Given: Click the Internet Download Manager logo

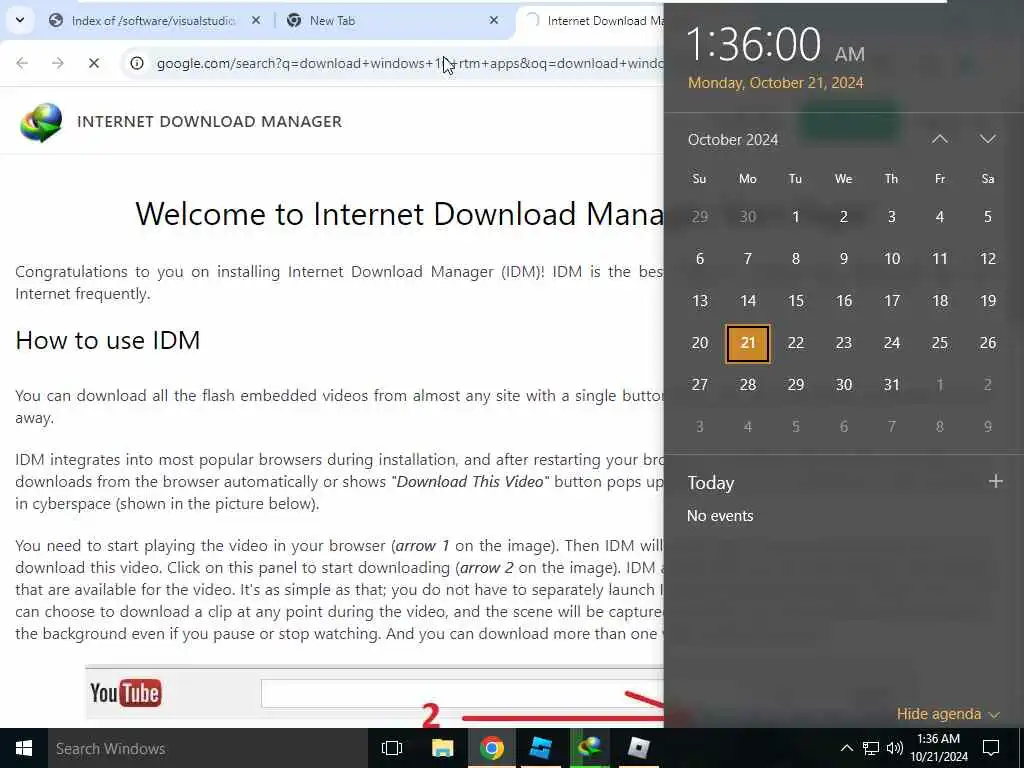Looking at the screenshot, I should (41, 122).
